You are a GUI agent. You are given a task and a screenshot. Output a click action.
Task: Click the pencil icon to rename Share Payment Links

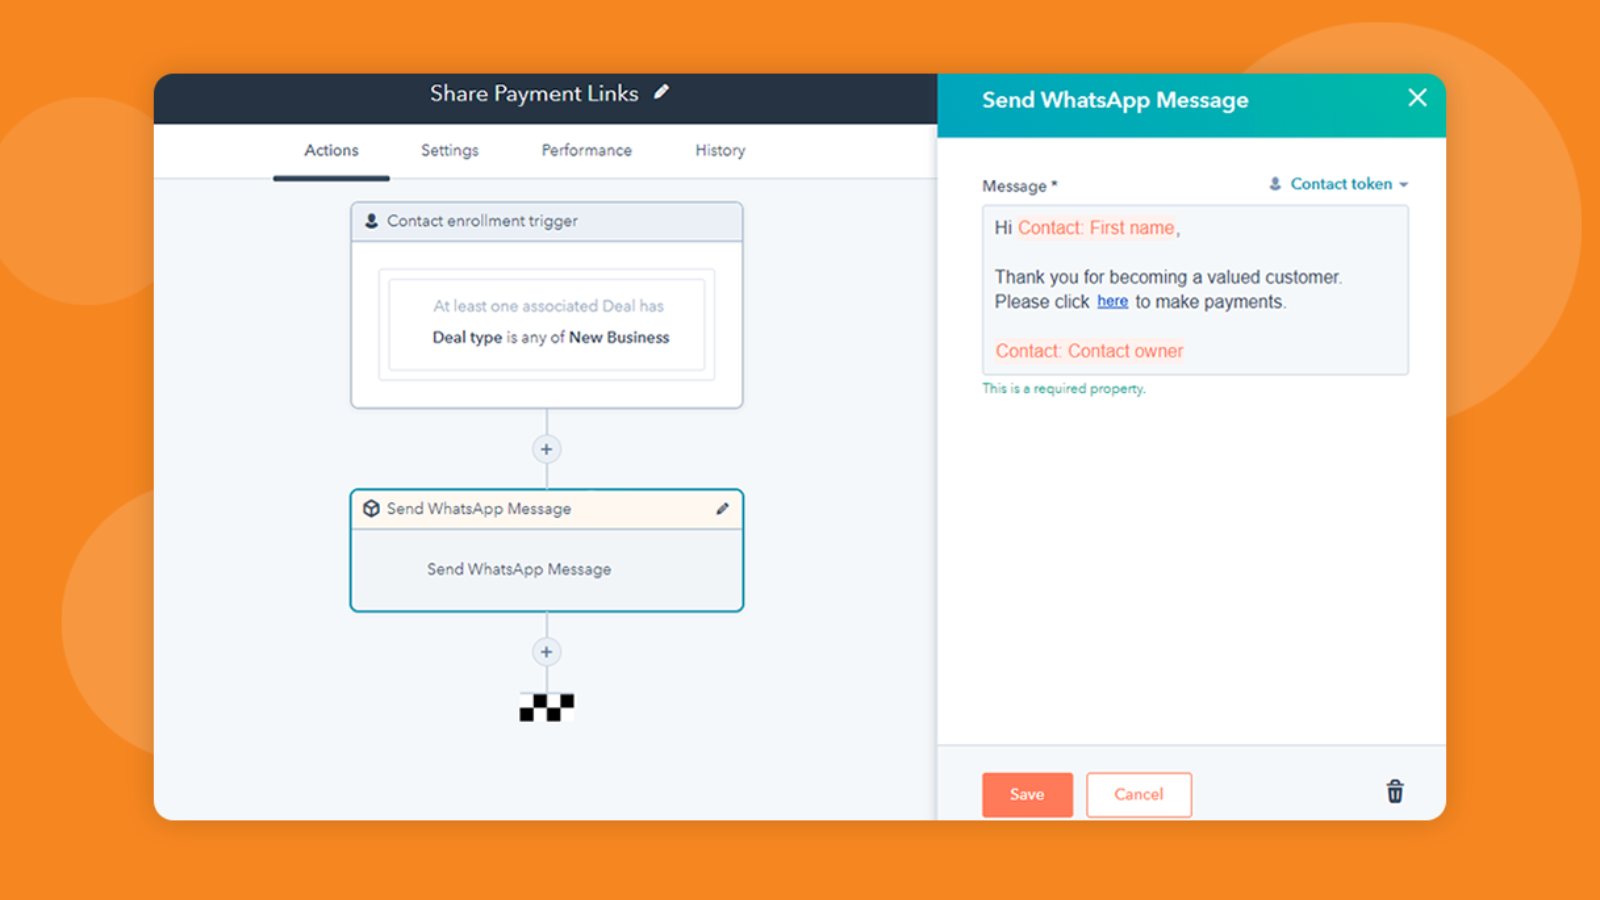coord(662,92)
